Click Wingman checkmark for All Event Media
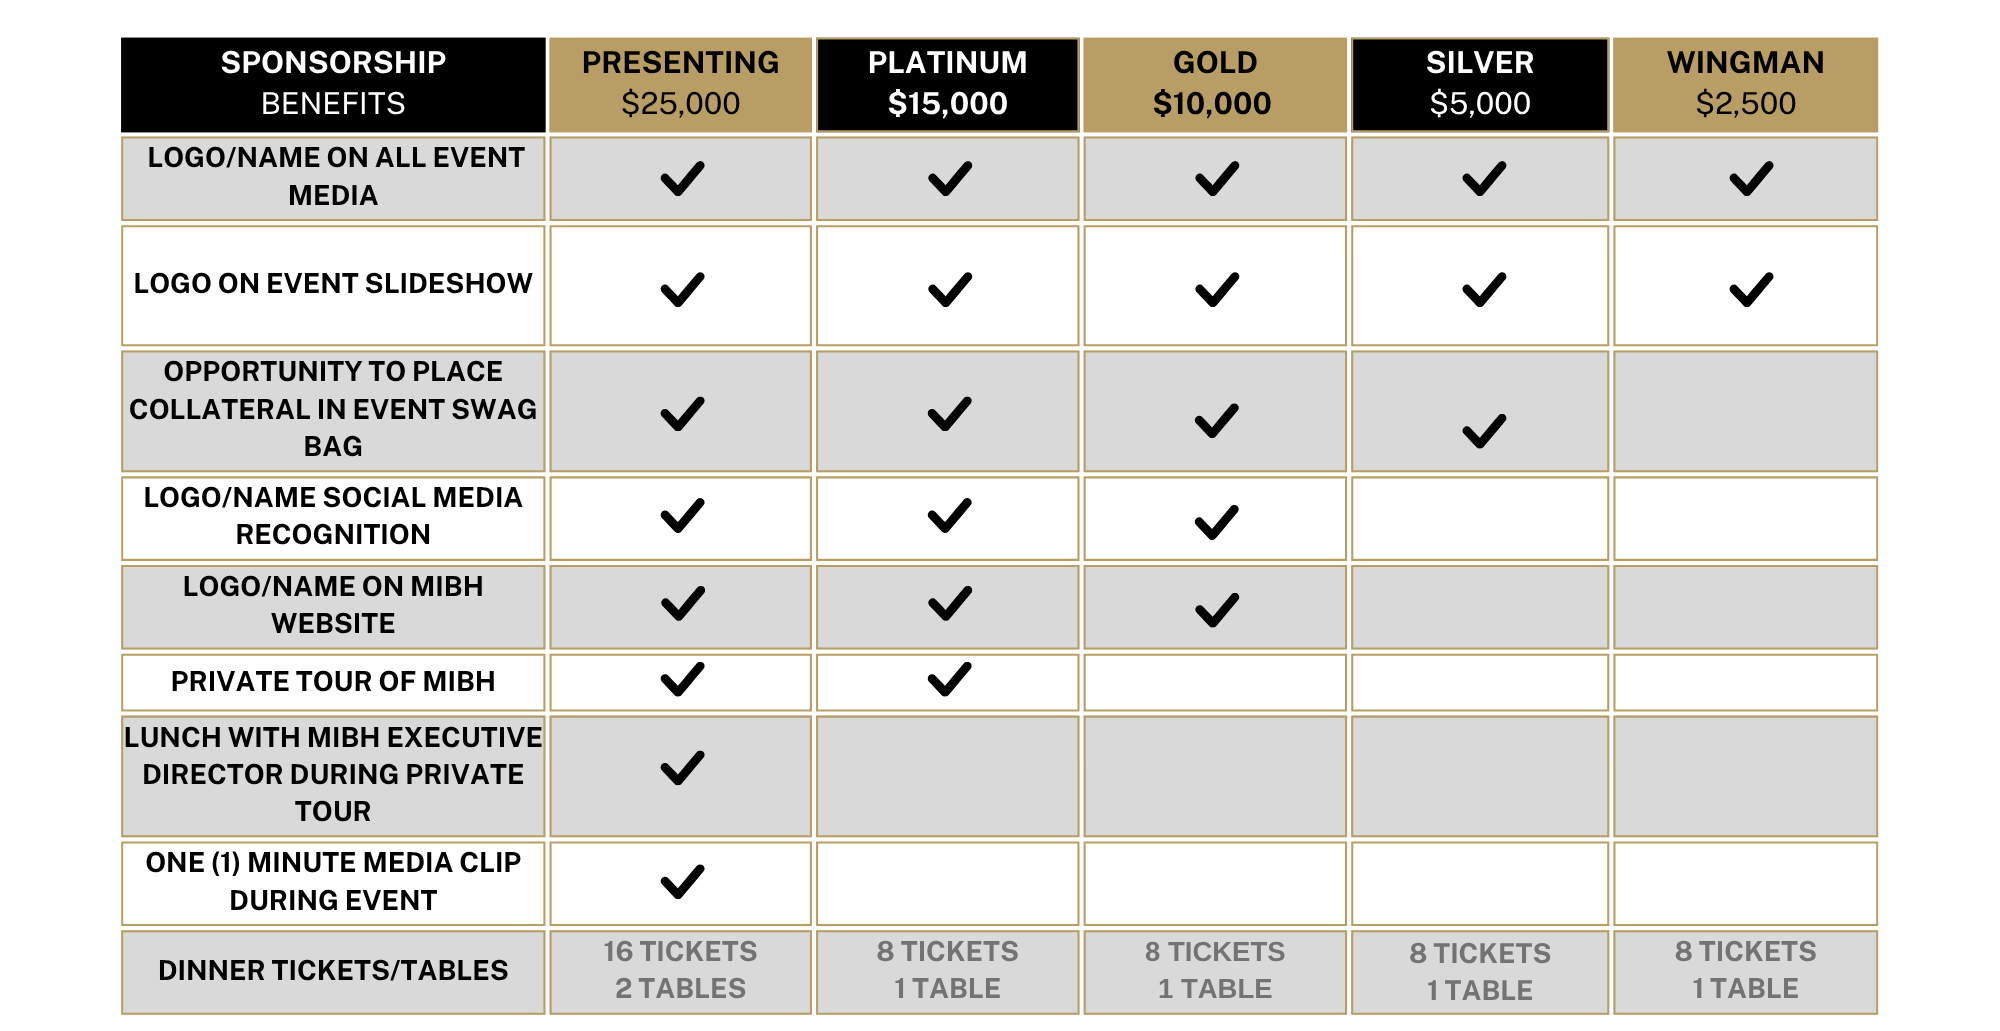 (1751, 179)
